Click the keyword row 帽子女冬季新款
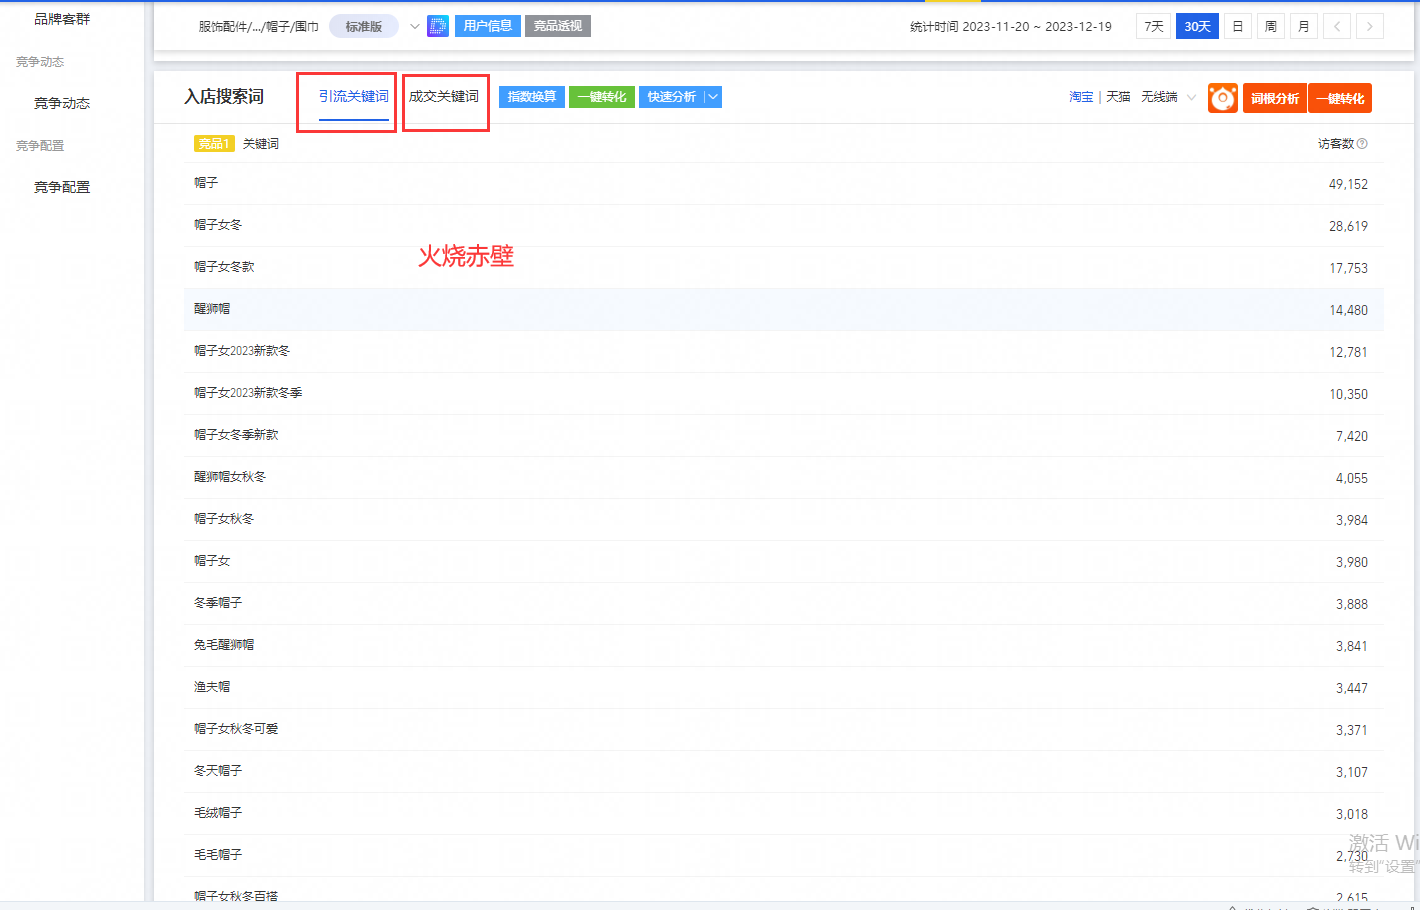Viewport: 1420px width, 910px height. tap(784, 435)
